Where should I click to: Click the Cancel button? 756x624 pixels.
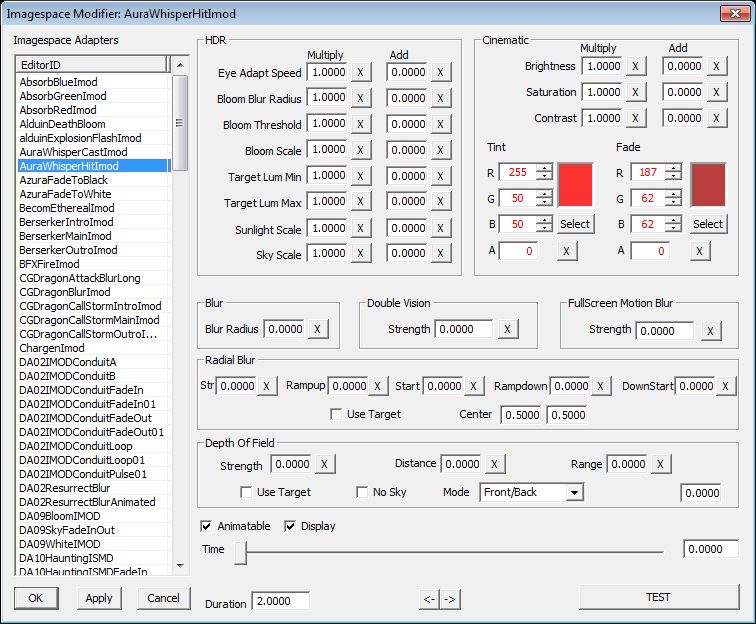point(163,598)
